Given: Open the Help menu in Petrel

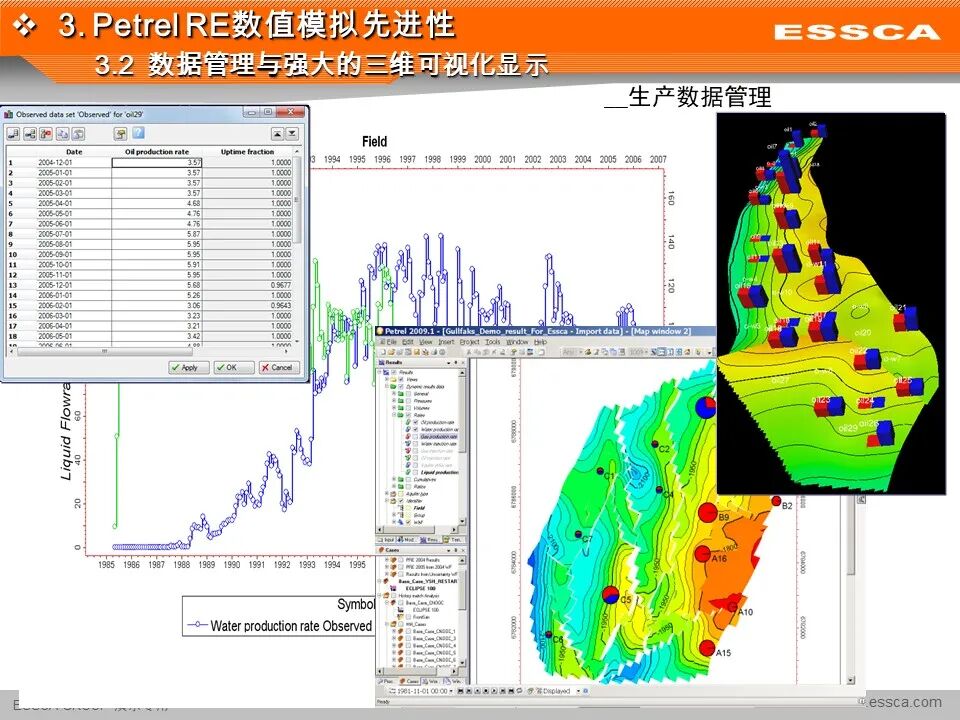Looking at the screenshot, I should pos(540,342).
